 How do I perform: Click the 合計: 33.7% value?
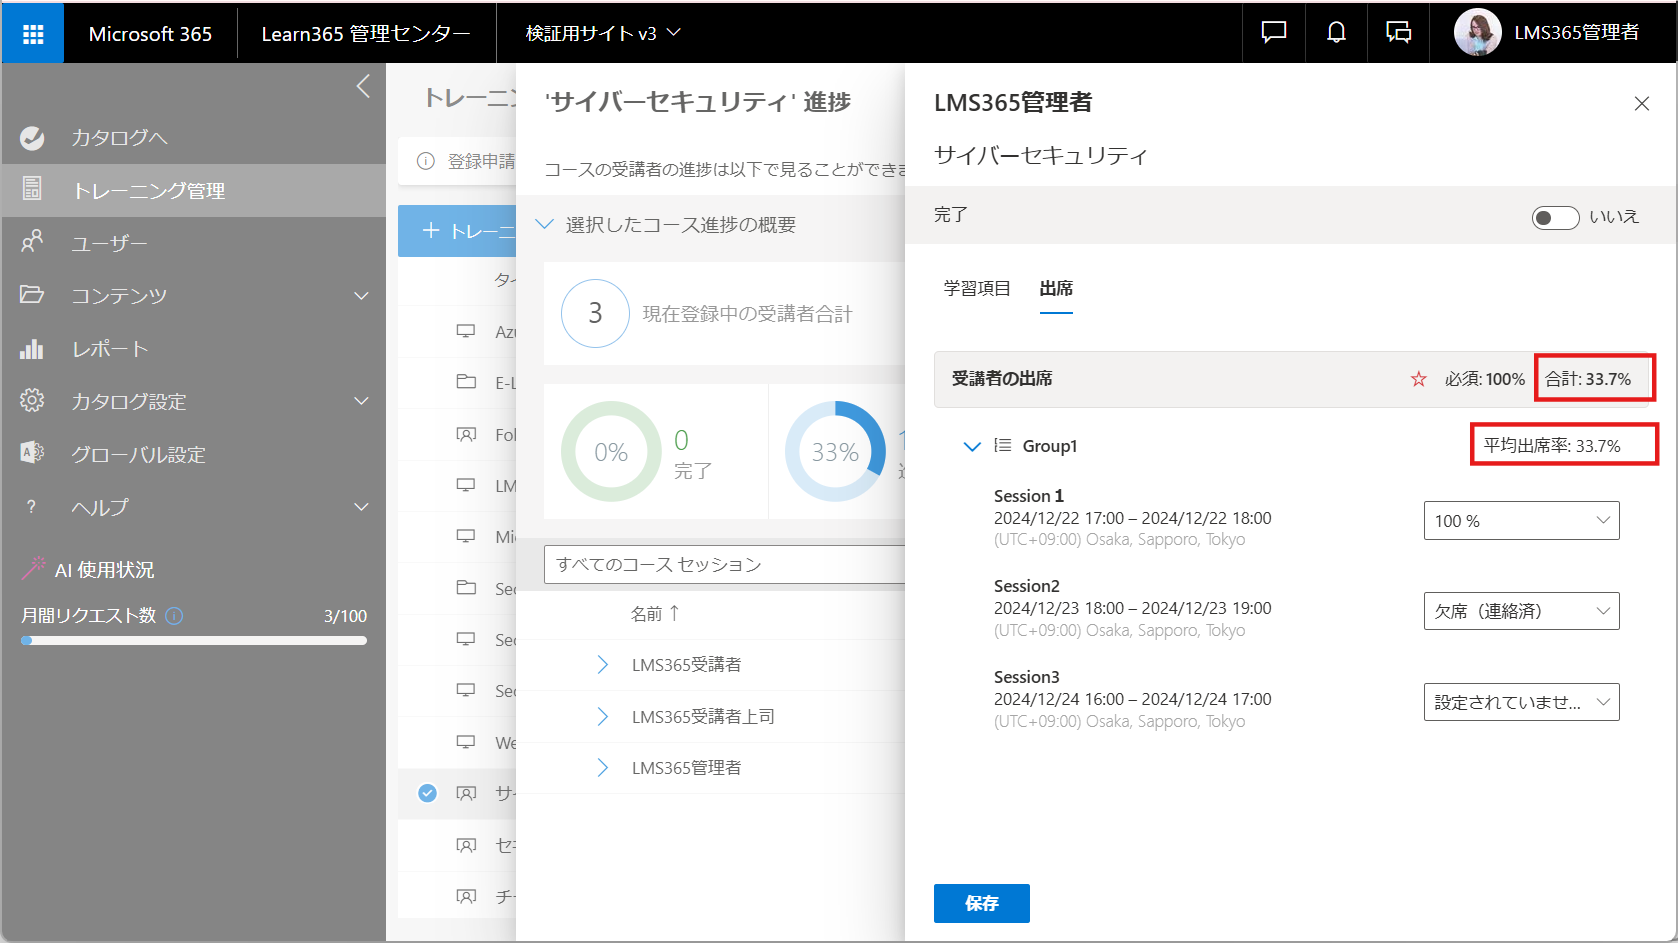(1588, 379)
